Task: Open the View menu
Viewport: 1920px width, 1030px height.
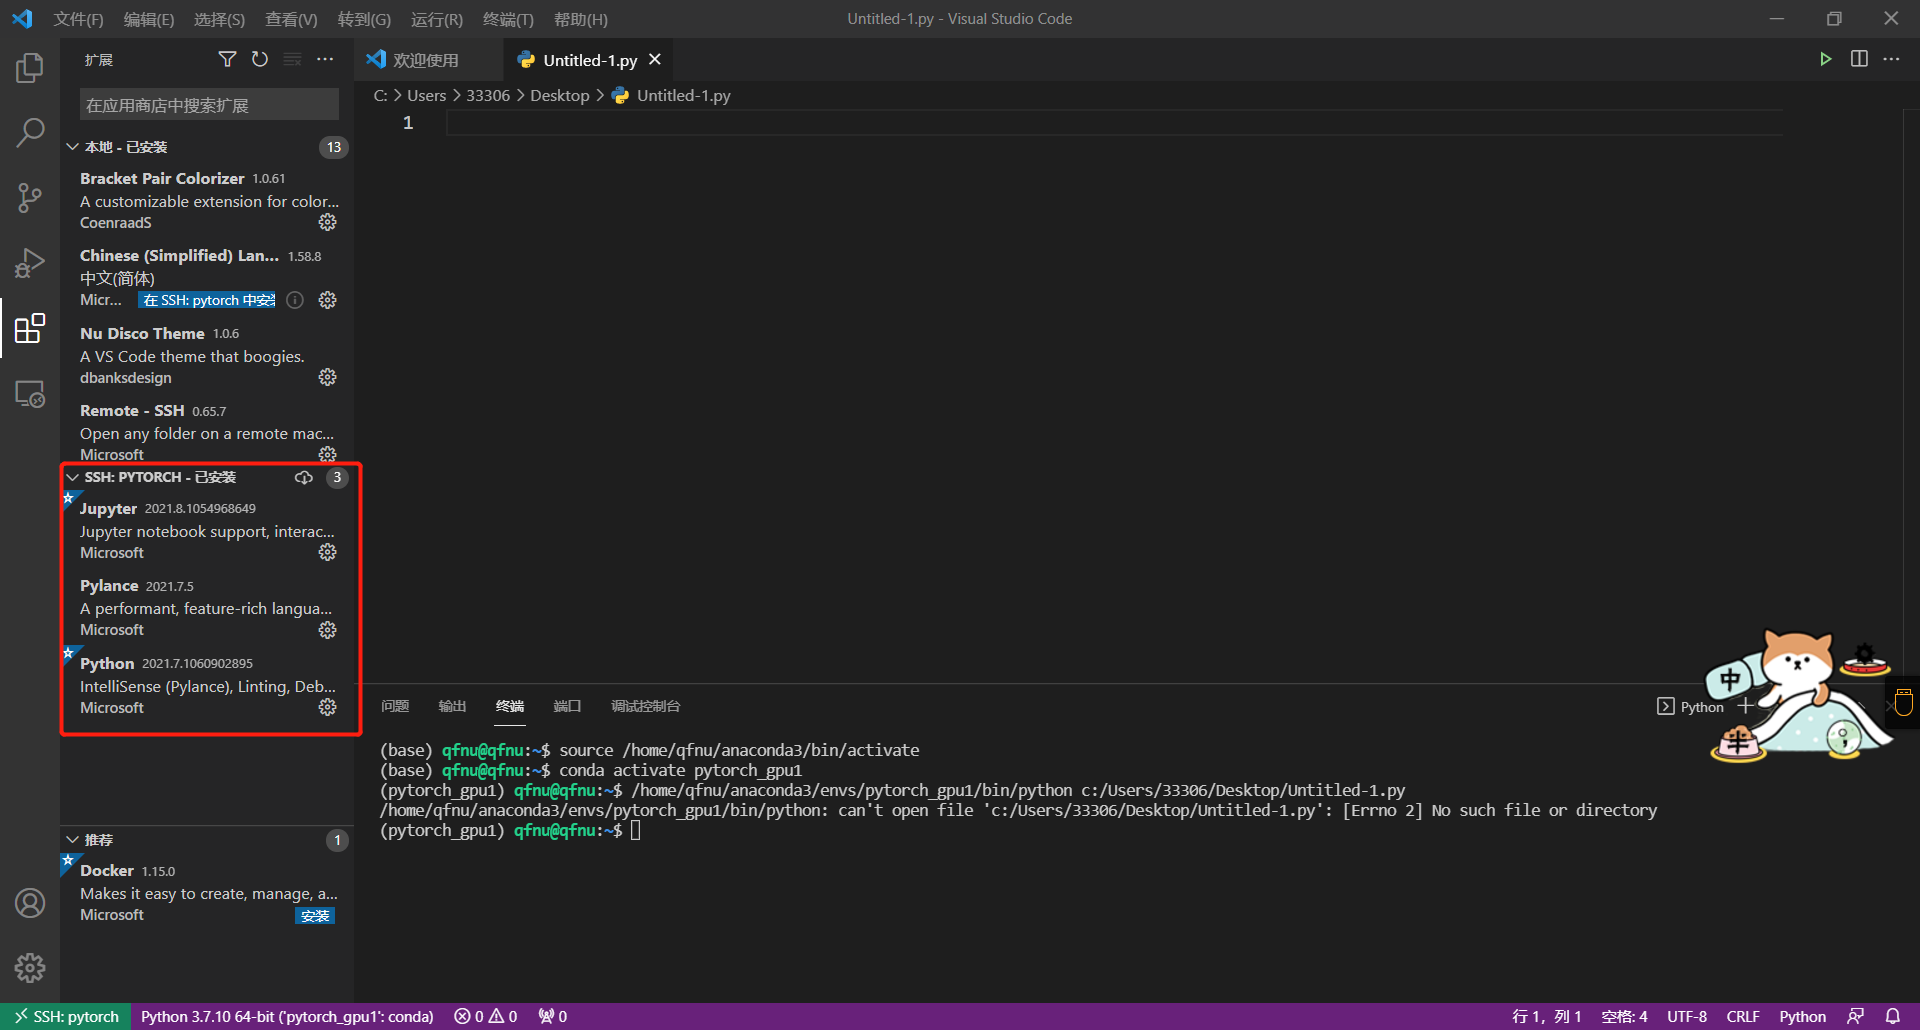Action: 291,19
